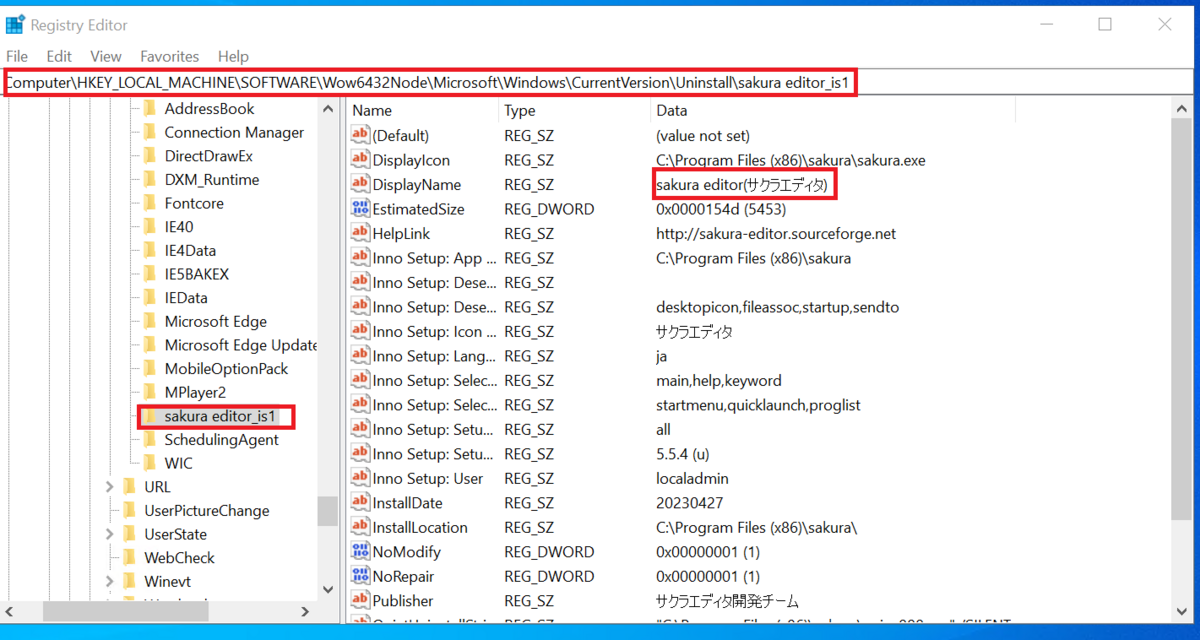Click the http://sakura-editor.sourceforge.net data cell
The height and width of the screenshot is (640, 1200).
pos(776,233)
